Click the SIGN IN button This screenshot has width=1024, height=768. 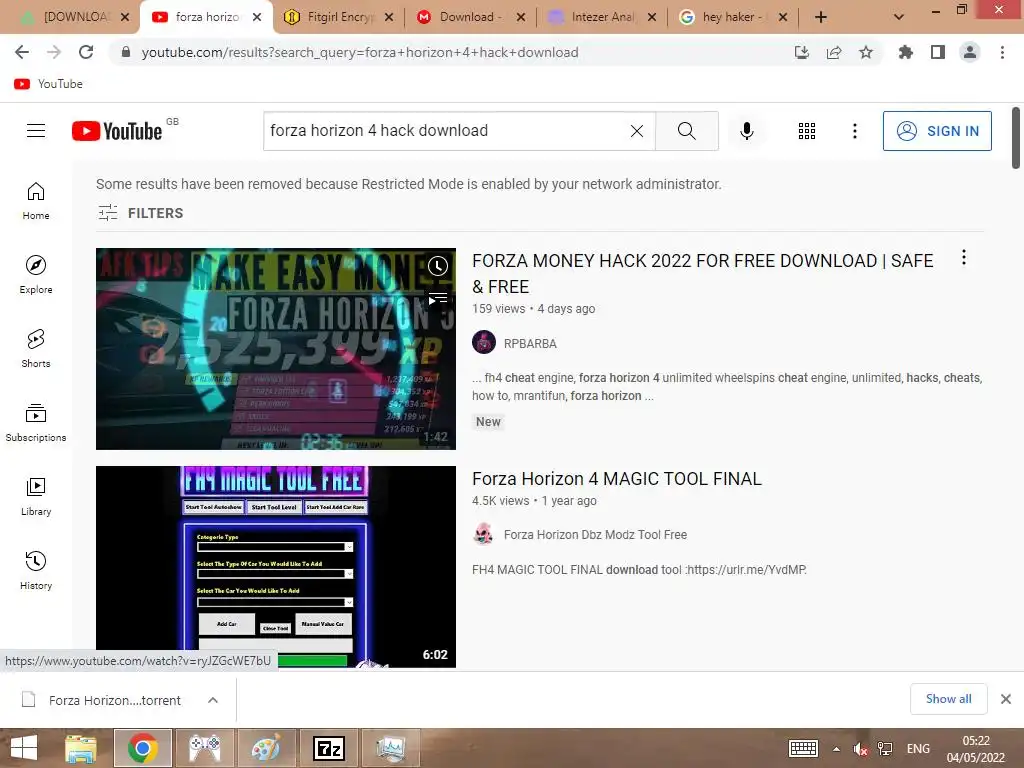(937, 131)
